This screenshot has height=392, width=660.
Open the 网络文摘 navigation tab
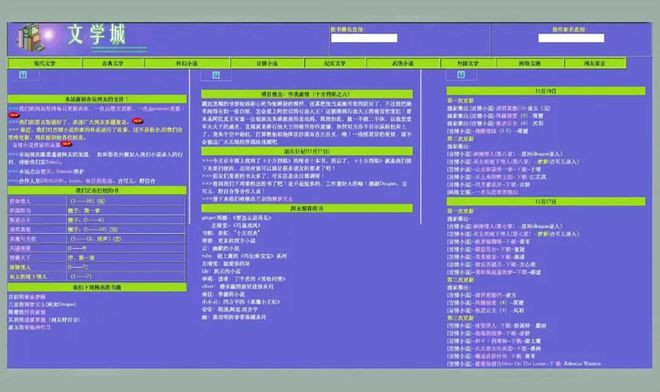click(x=530, y=64)
